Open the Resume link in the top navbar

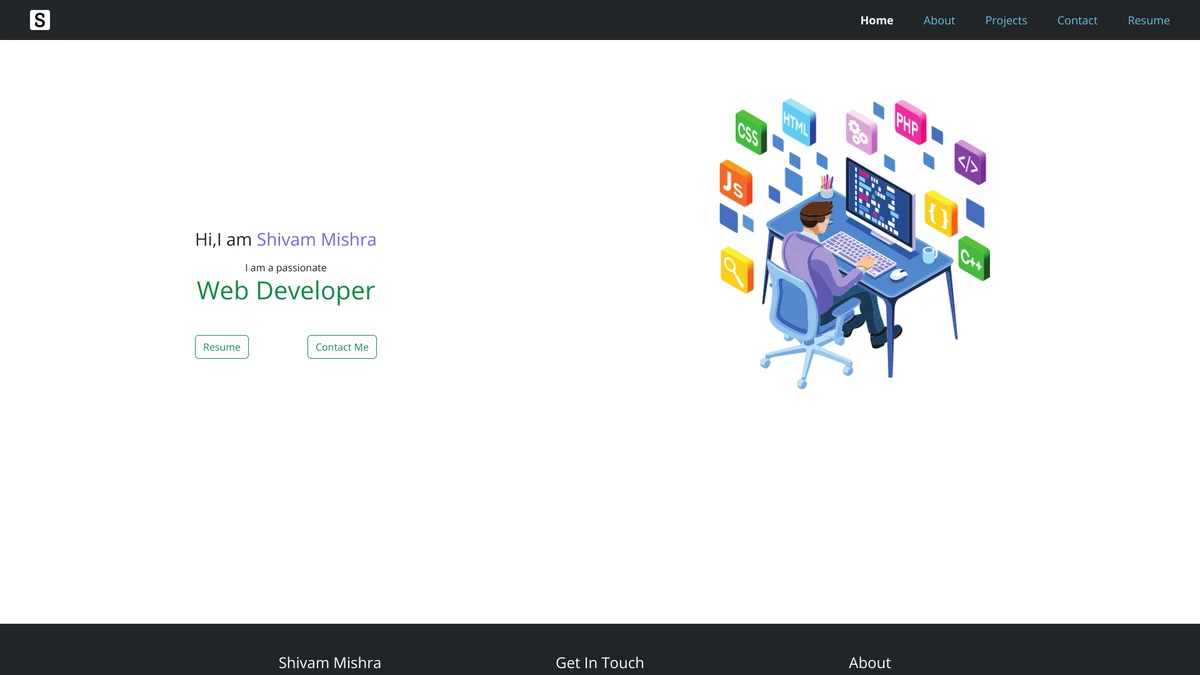coord(1148,20)
